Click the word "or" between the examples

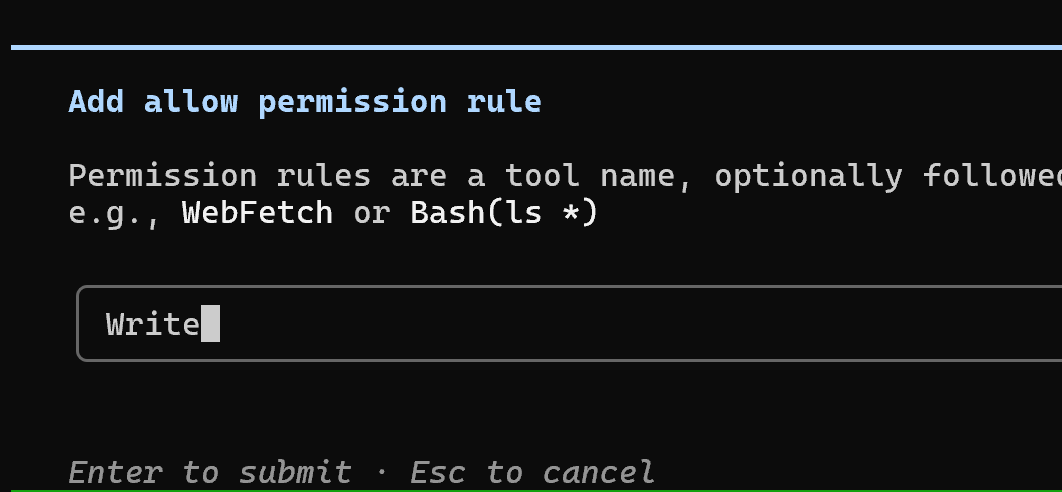(x=372, y=214)
